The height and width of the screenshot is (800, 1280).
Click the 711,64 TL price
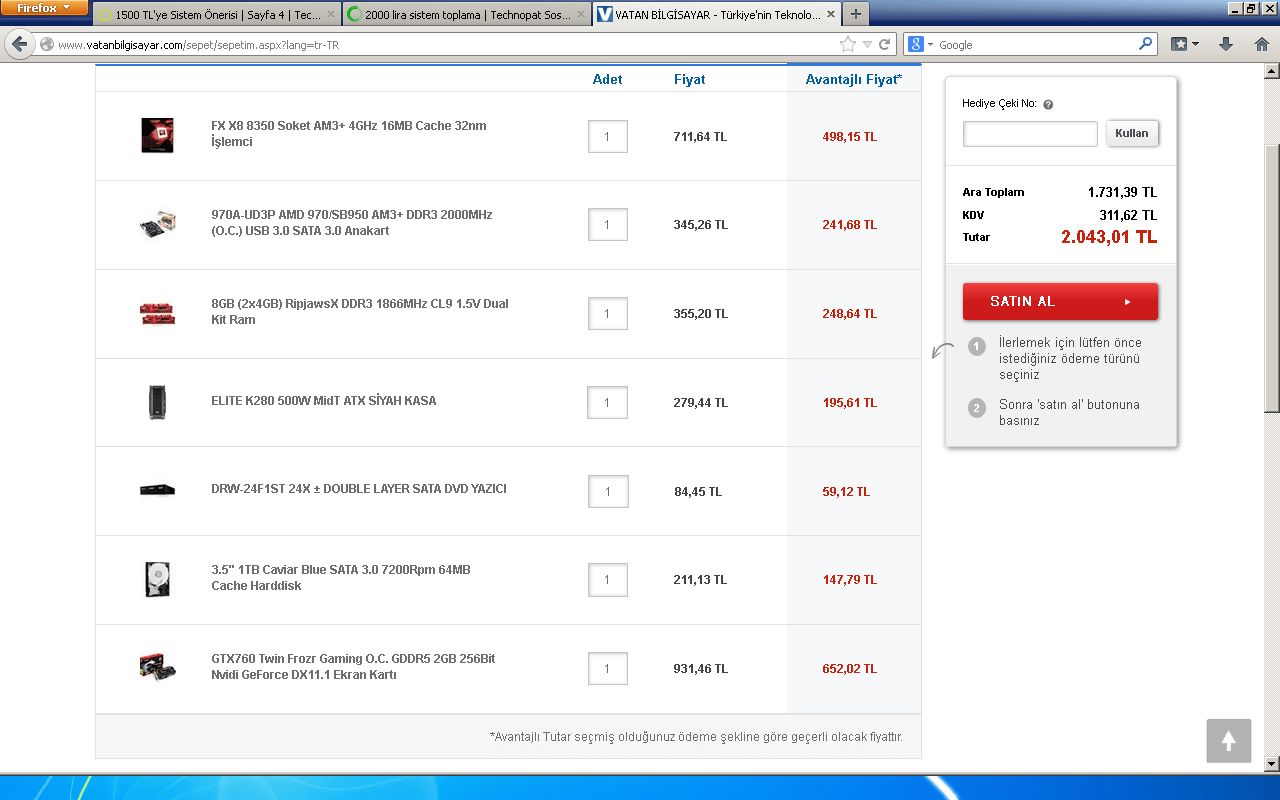(x=700, y=137)
